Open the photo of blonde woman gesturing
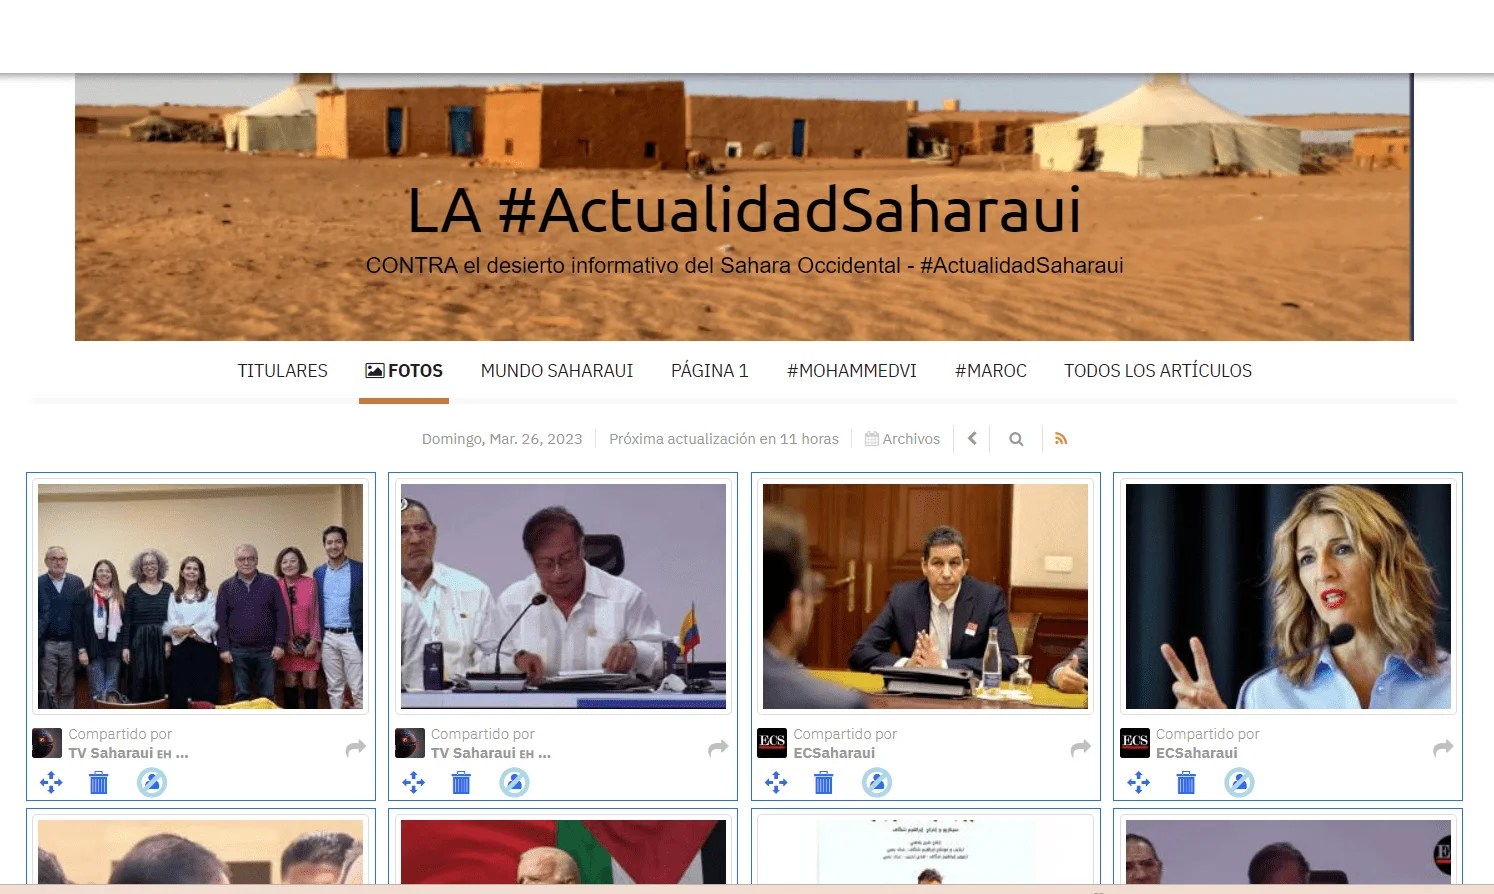Screen dimensions: 1494x894 [x=1288, y=597]
